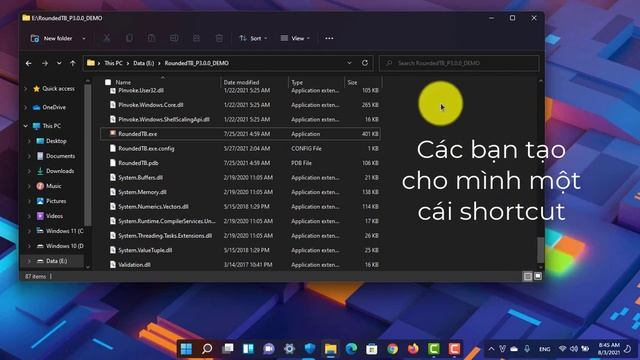Click the Cut scissors icon in toolbar
The image size is (640, 360).
click(107, 38)
